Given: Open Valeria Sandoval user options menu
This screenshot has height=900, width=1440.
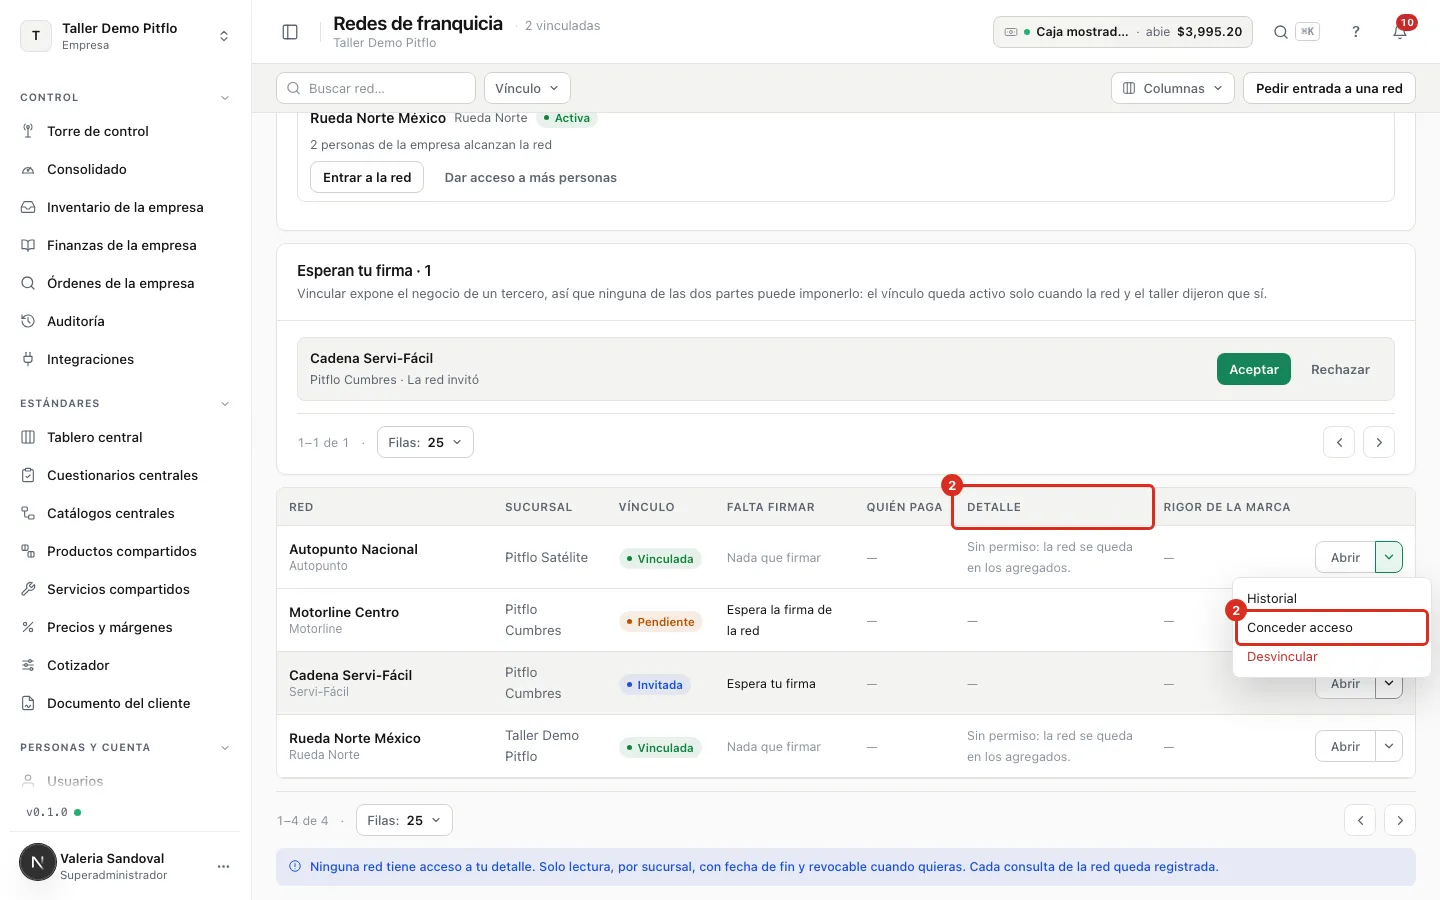Looking at the screenshot, I should [x=224, y=866].
